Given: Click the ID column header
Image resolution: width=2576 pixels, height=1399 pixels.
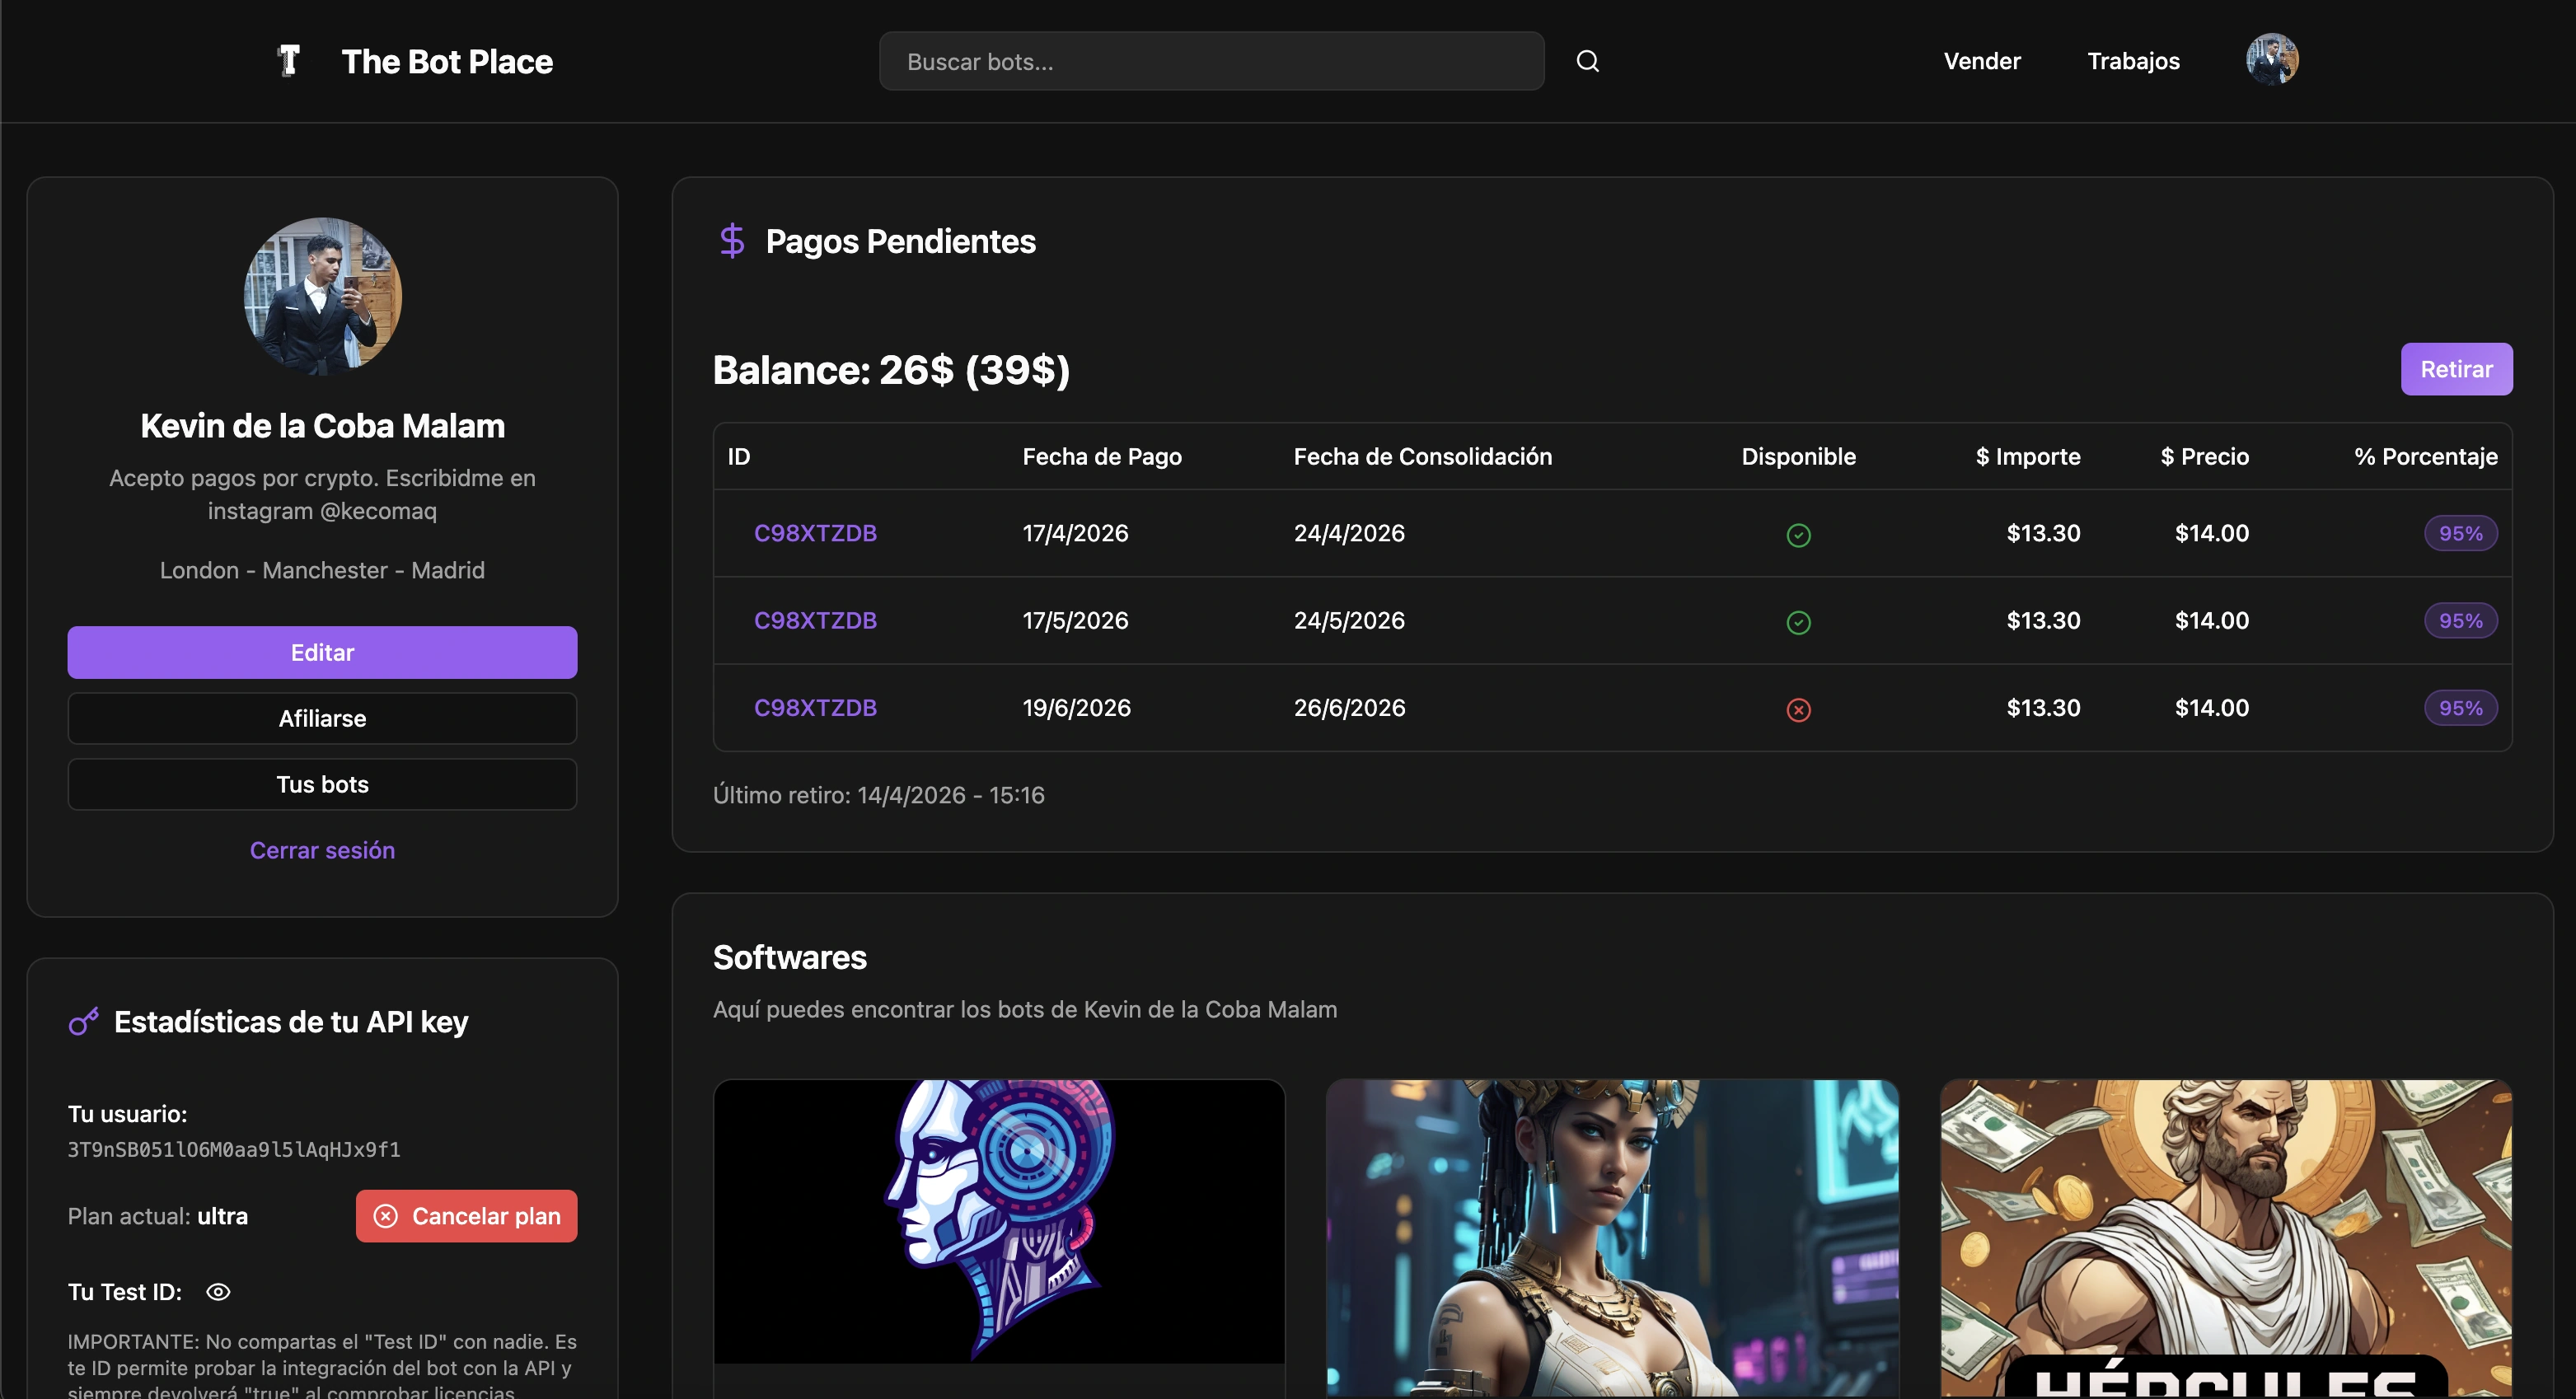Looking at the screenshot, I should [x=739, y=456].
